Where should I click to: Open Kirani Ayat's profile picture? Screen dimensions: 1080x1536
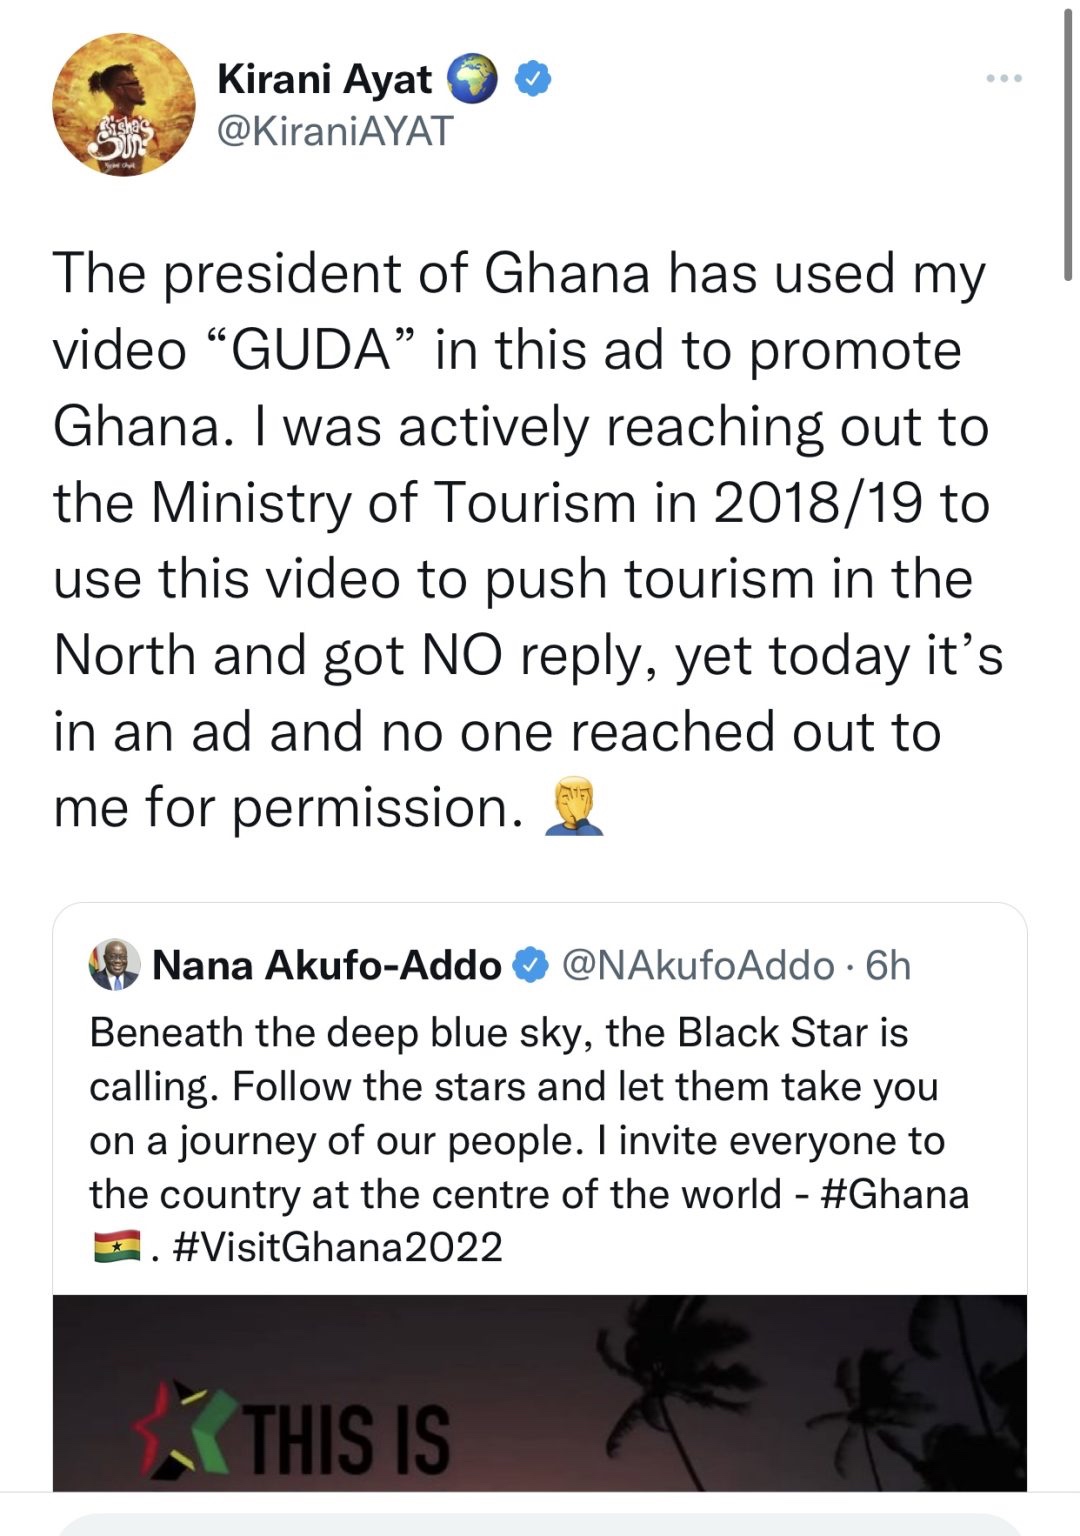pyautogui.click(x=124, y=105)
